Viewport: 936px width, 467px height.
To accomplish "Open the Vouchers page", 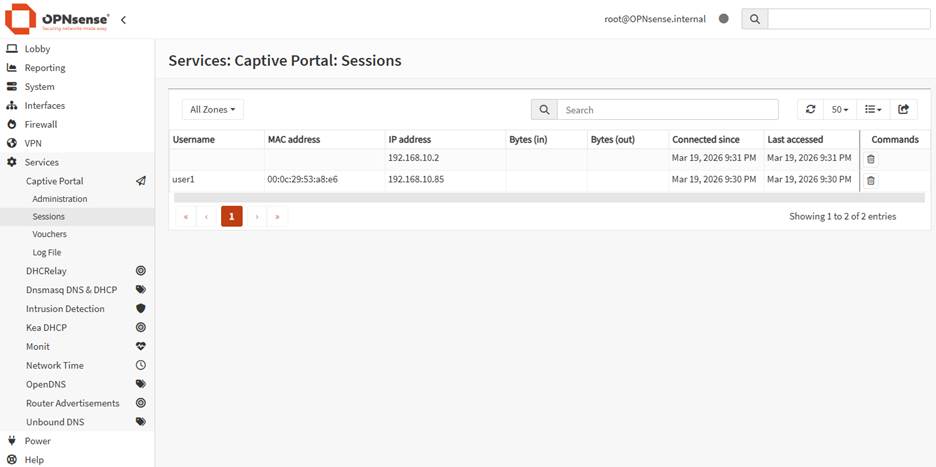I will coord(49,234).
